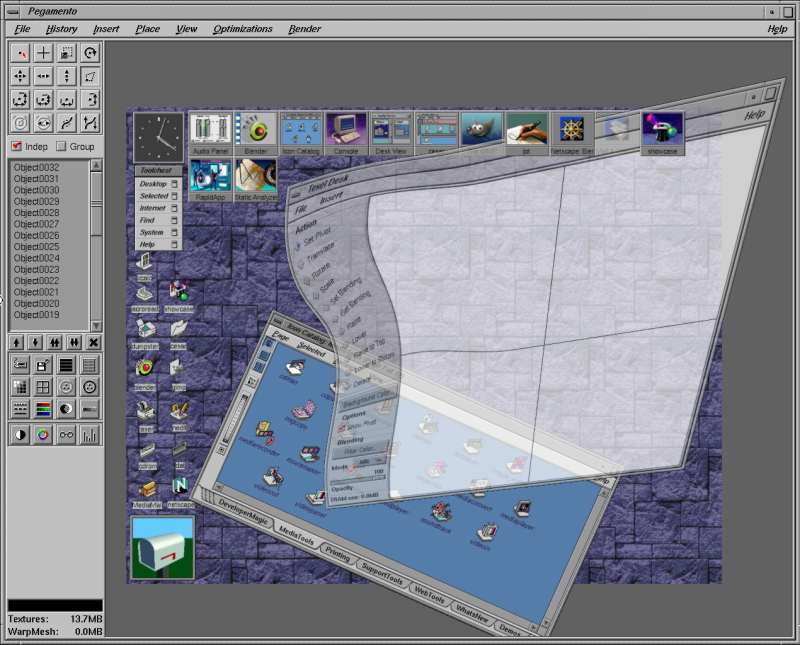Click the glasses icon in bottom row
Viewport: 800px width, 645px height.
pyautogui.click(x=67, y=435)
